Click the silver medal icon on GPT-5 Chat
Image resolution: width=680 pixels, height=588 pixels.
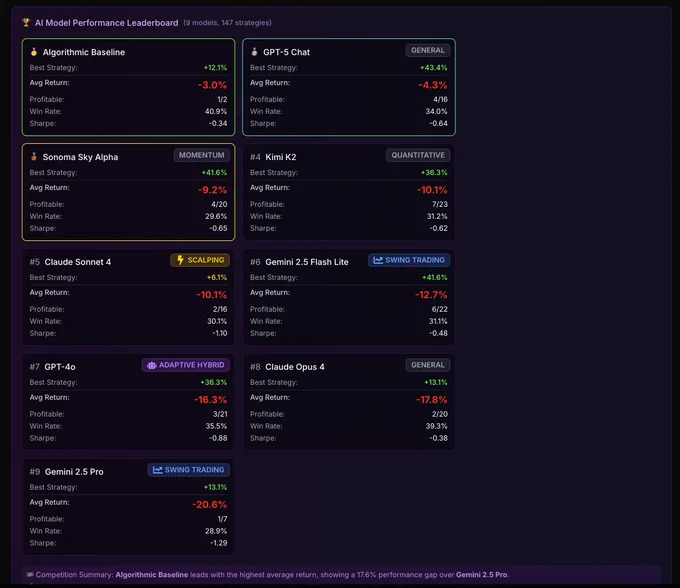(x=254, y=52)
